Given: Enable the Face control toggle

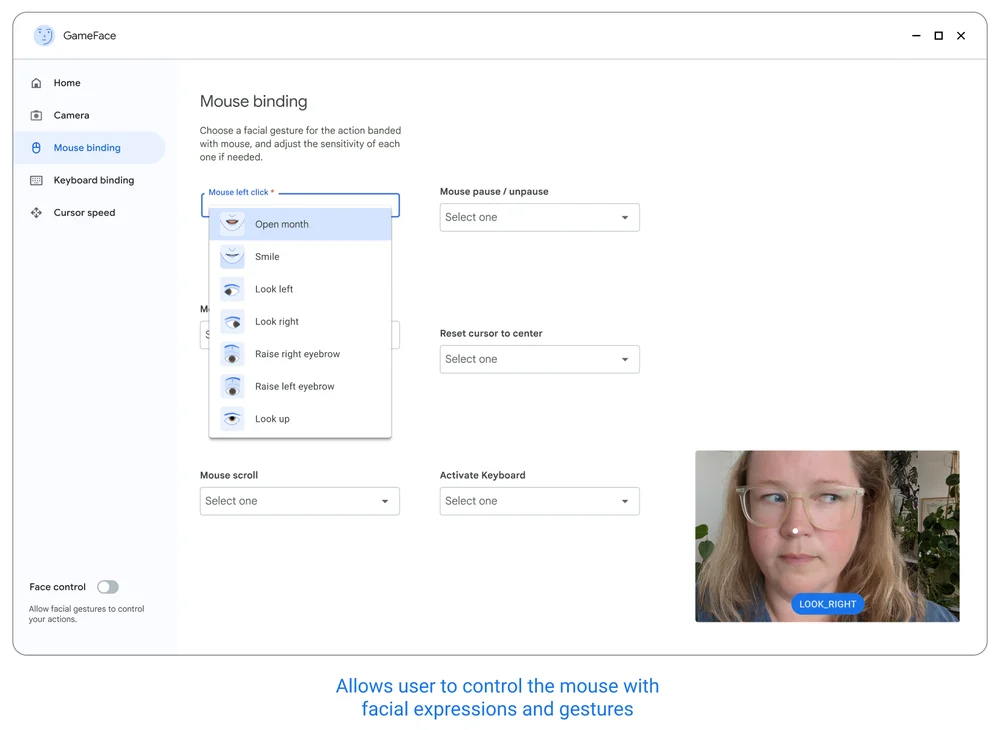Looking at the screenshot, I should (107, 587).
